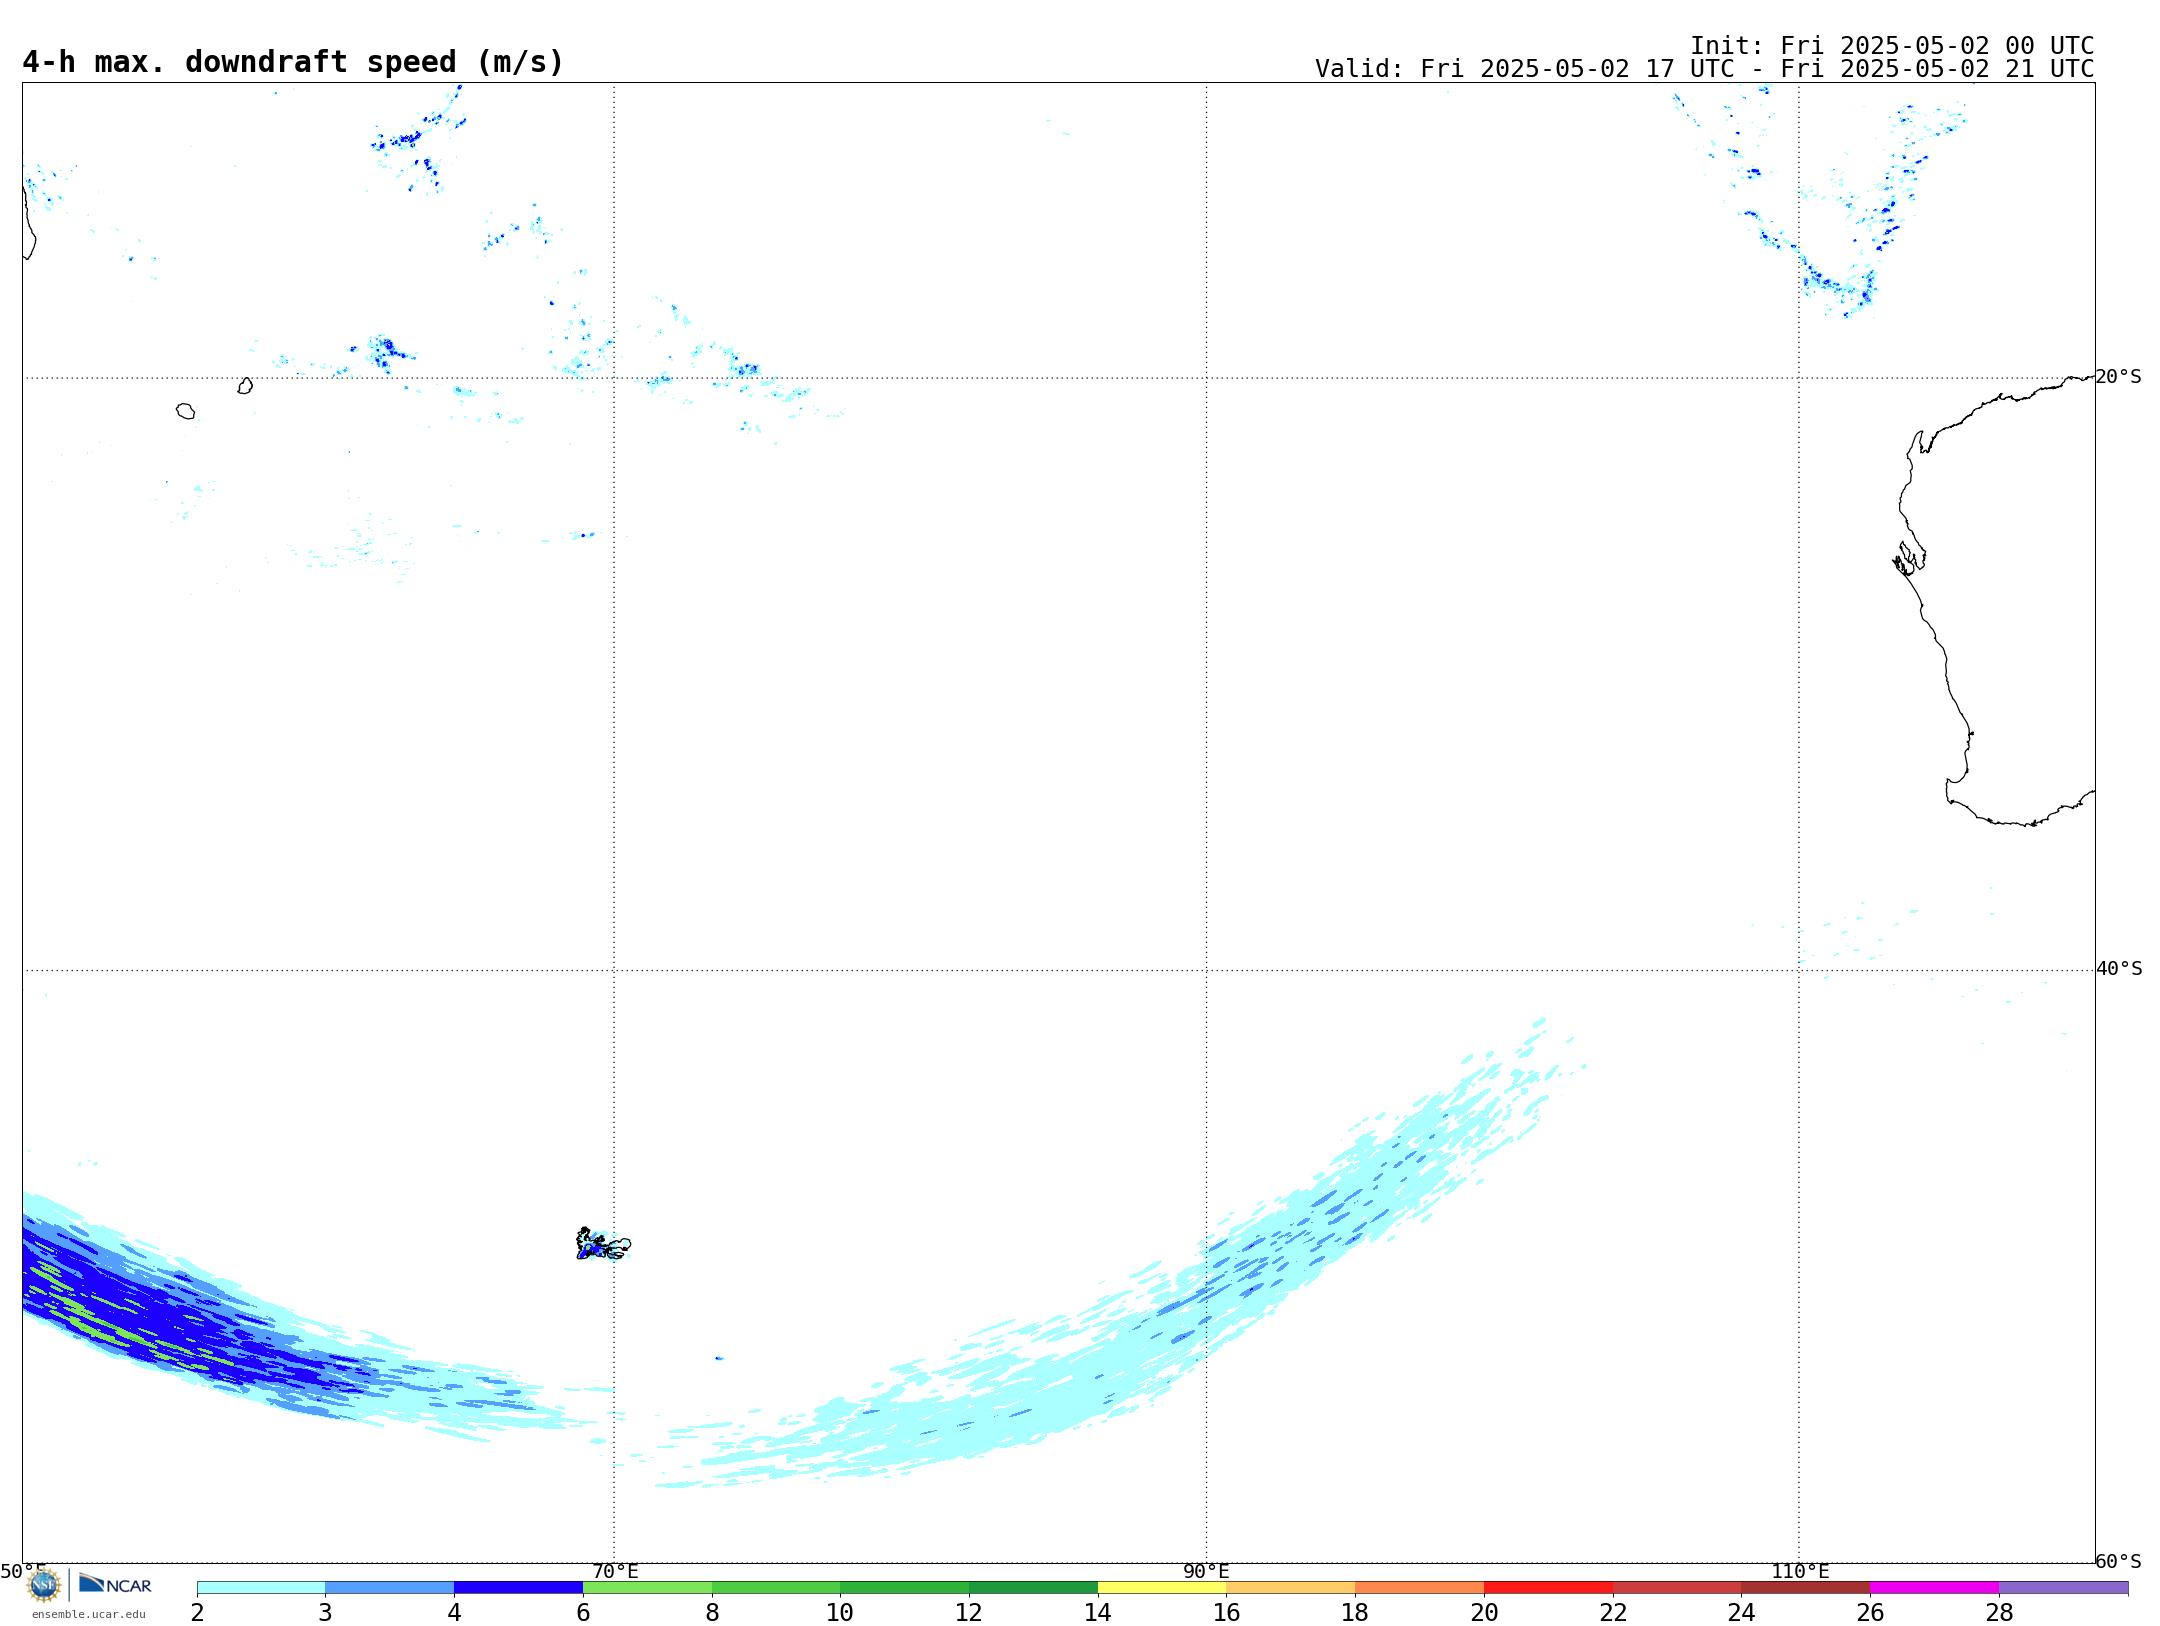Viewport: 2160px width, 1626px height.
Task: Click the Kerguelen Islands outline near 70°E
Action: click(x=602, y=1244)
